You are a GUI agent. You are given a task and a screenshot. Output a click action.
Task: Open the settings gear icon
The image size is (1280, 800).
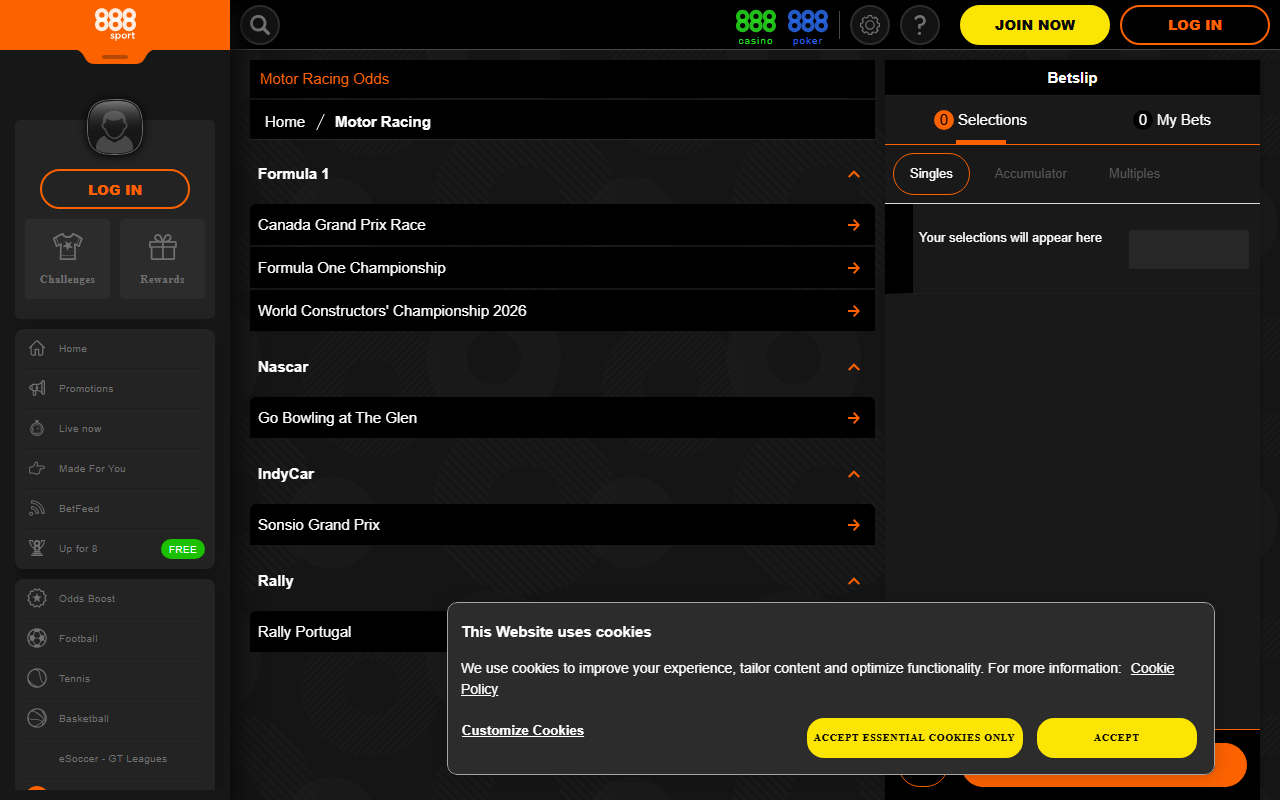pyautogui.click(x=870, y=25)
